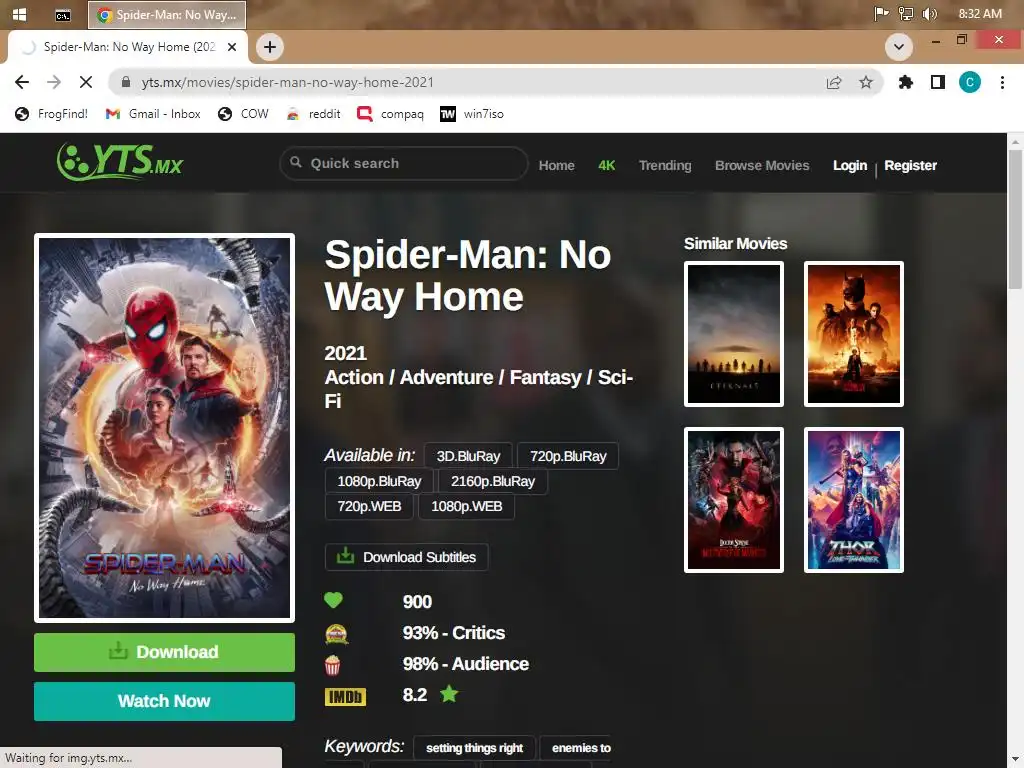Share this page icon in address bar

tap(834, 82)
